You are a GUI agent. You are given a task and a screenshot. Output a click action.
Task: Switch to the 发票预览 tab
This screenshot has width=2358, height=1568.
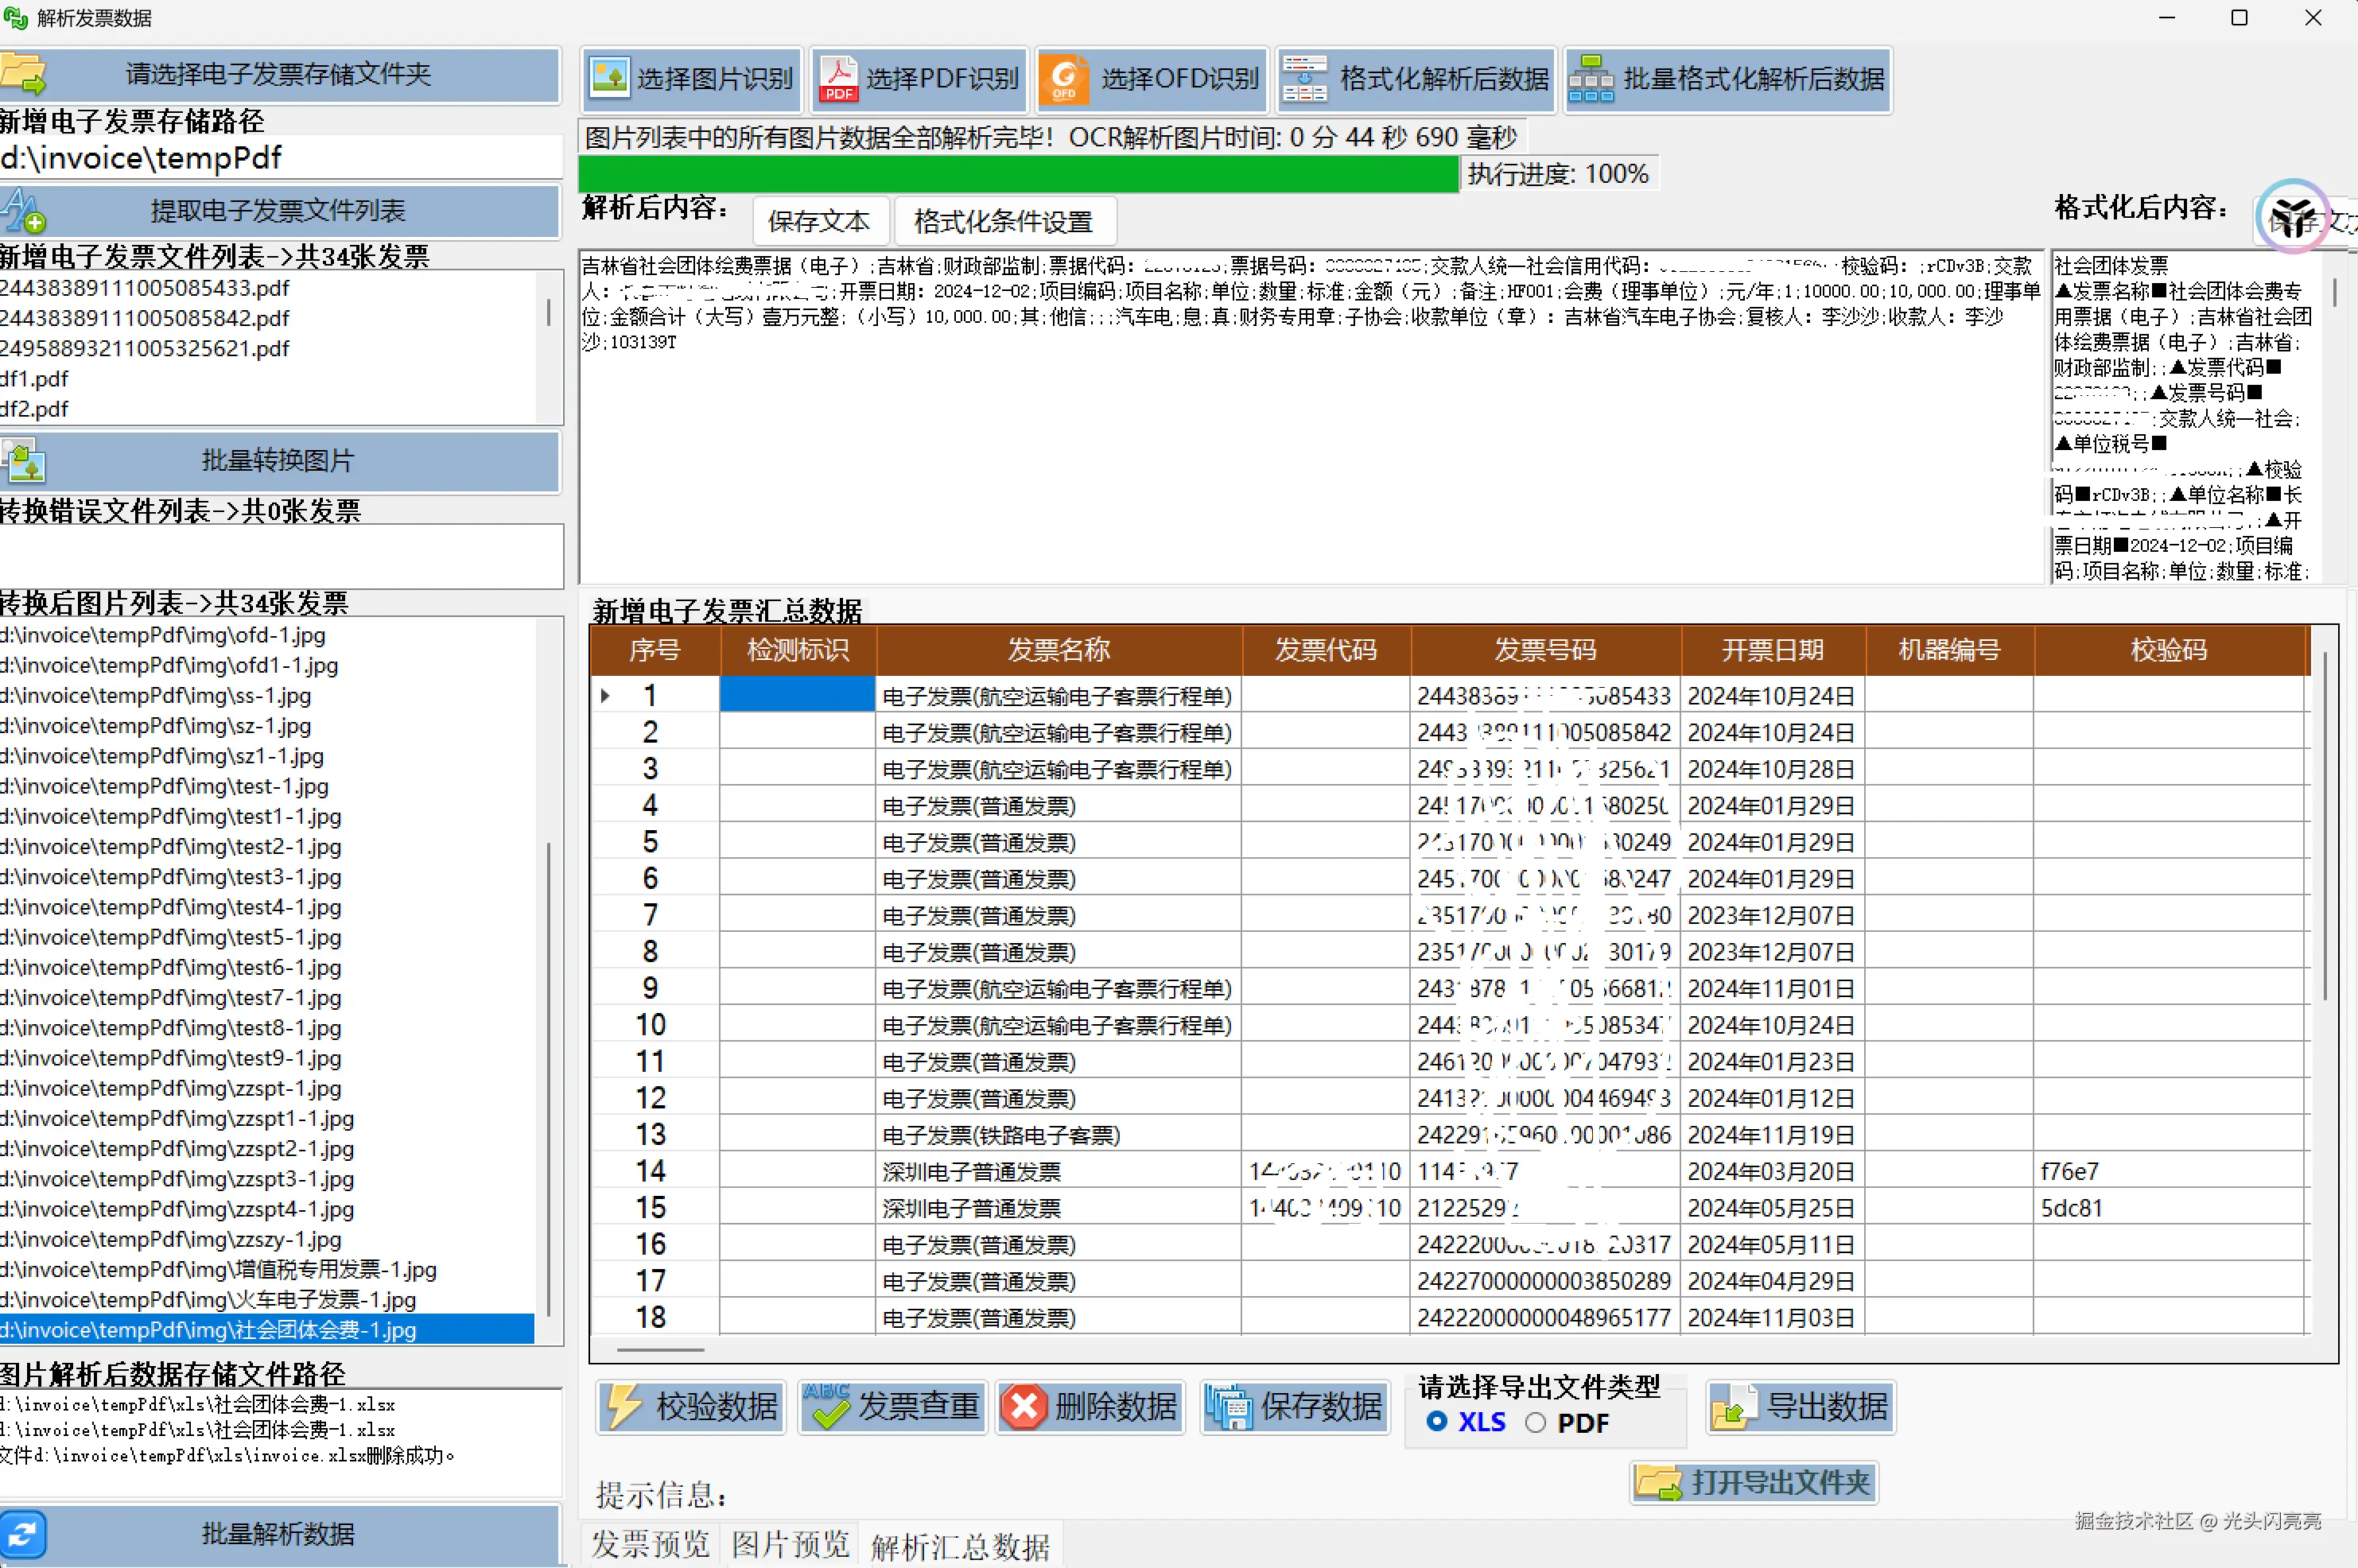click(650, 1544)
